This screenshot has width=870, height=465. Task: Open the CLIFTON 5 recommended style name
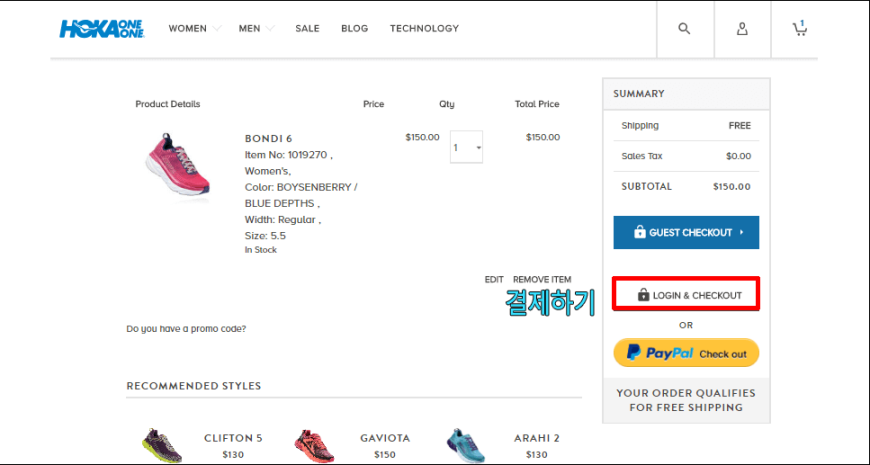pos(233,438)
